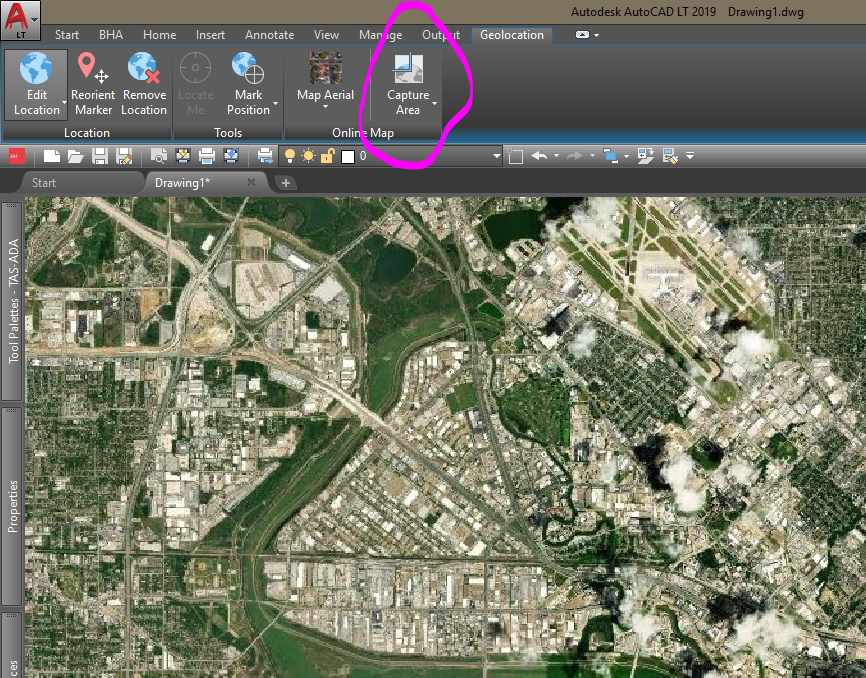This screenshot has width=866, height=678.
Task: Switch to the Home ribbon tab
Action: (160, 35)
